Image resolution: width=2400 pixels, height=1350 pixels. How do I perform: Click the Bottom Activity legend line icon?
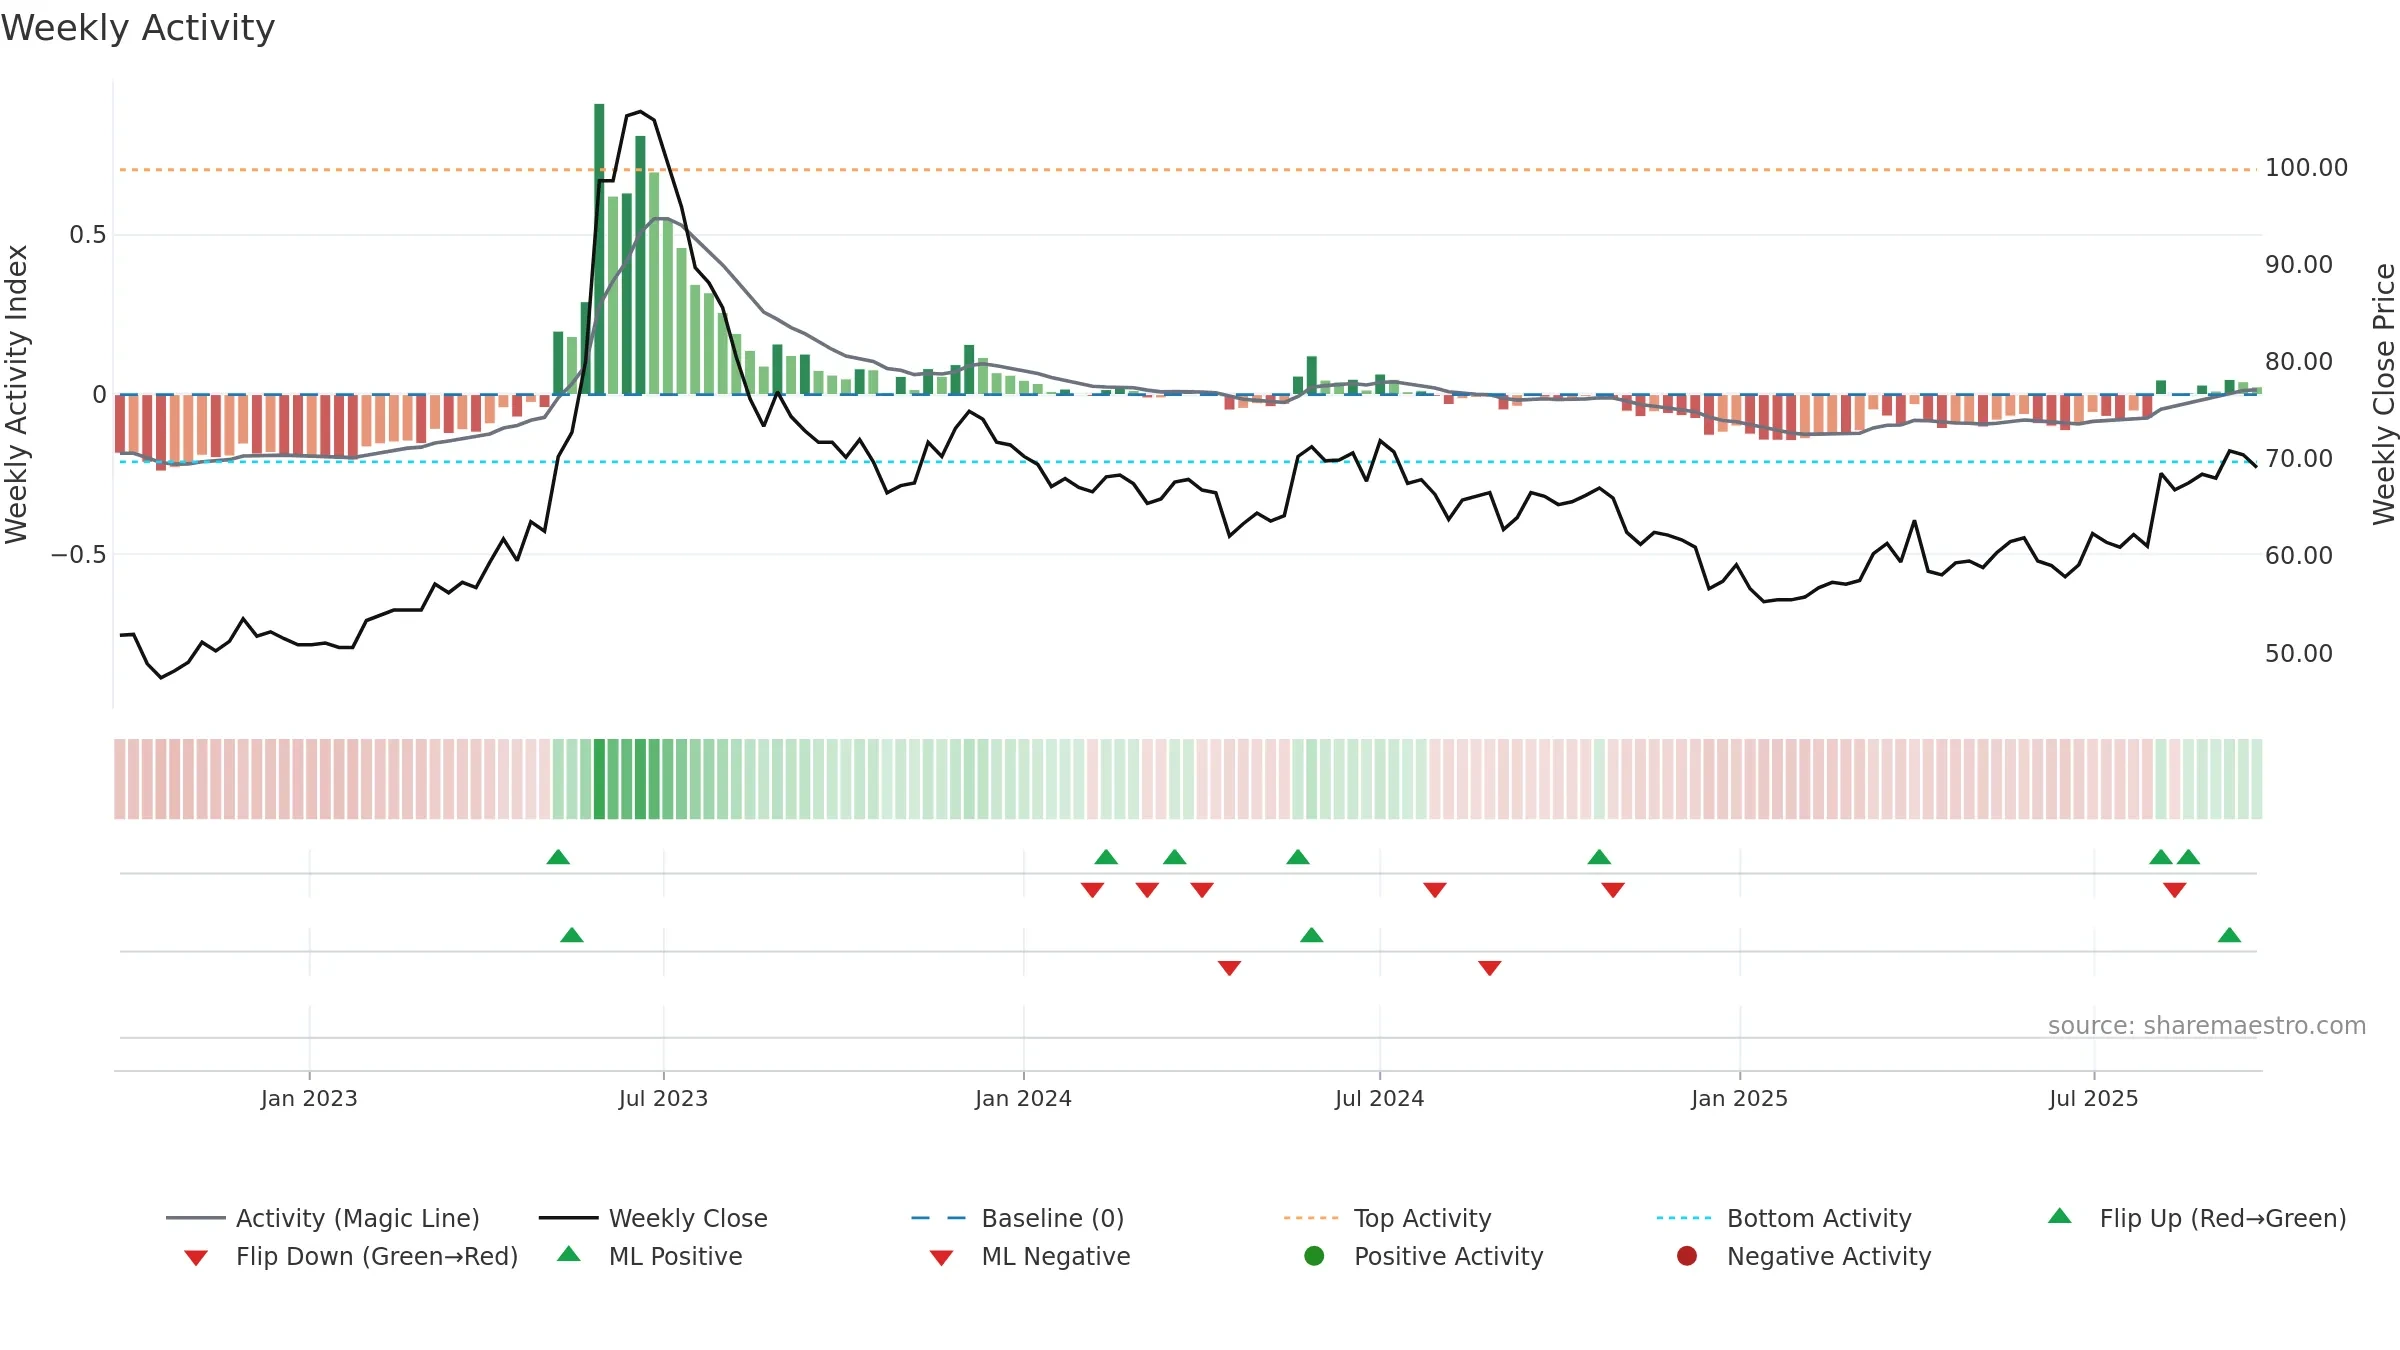(x=1684, y=1218)
